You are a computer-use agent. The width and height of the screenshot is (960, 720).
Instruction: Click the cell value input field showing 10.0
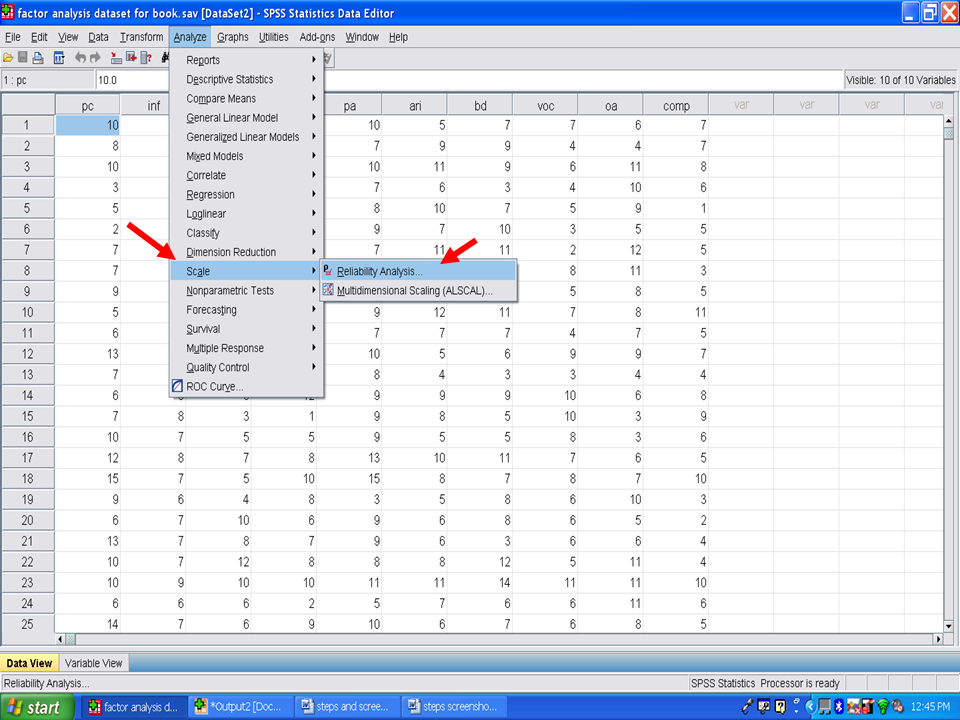tap(468, 80)
